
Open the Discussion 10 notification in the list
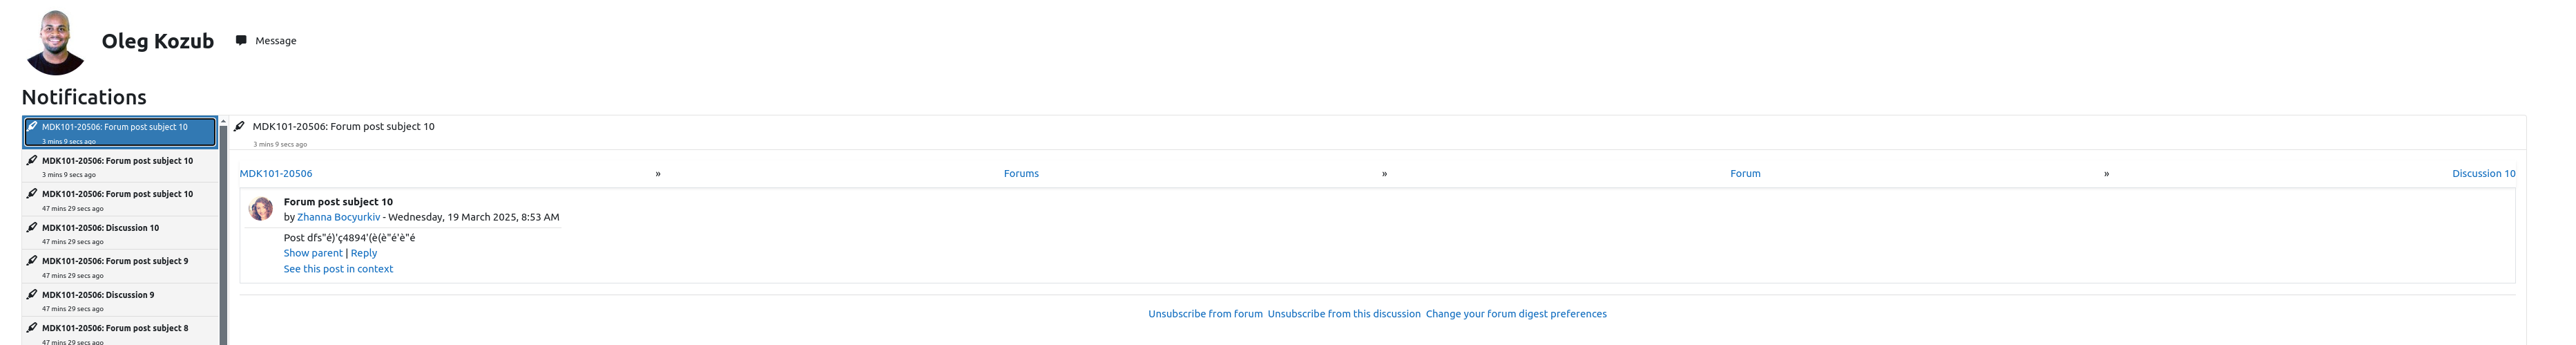(x=120, y=233)
